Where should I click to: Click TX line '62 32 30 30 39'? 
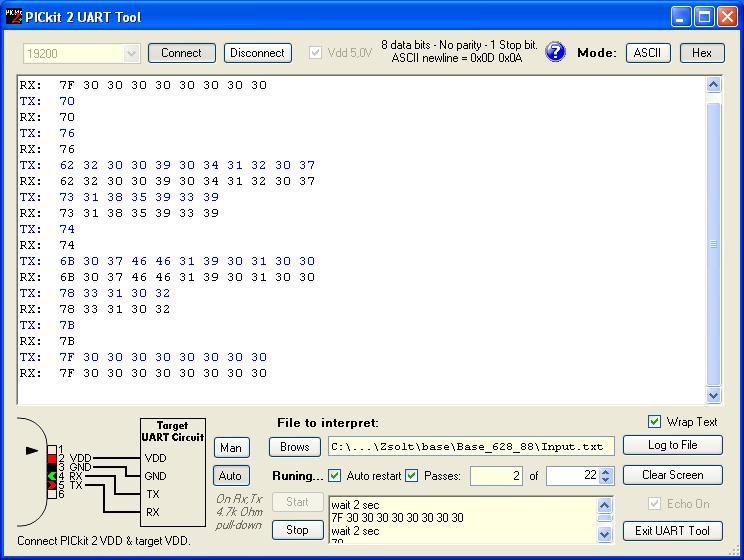point(167,165)
